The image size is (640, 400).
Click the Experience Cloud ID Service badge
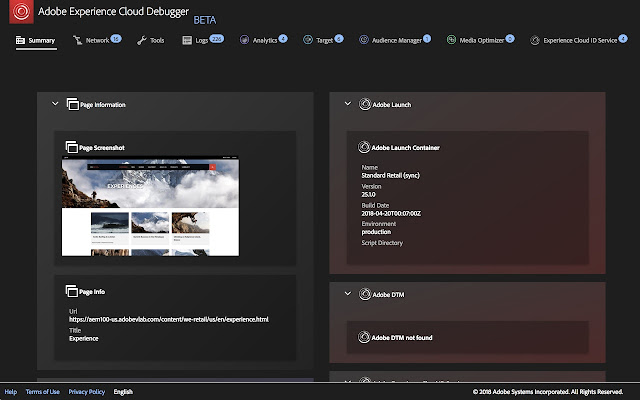(623, 39)
